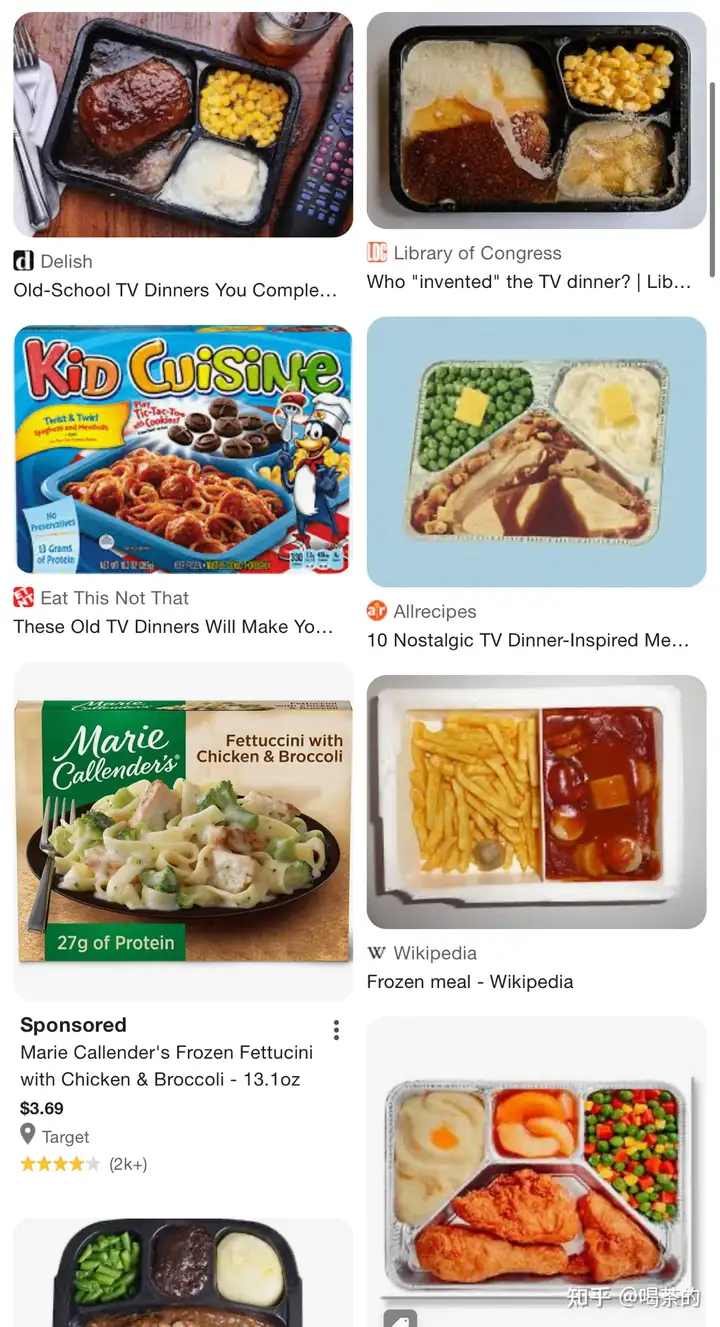Viewport: 720px width, 1327px height.
Task: Select the Kid Cuisine box thumbnail
Action: pos(183,450)
